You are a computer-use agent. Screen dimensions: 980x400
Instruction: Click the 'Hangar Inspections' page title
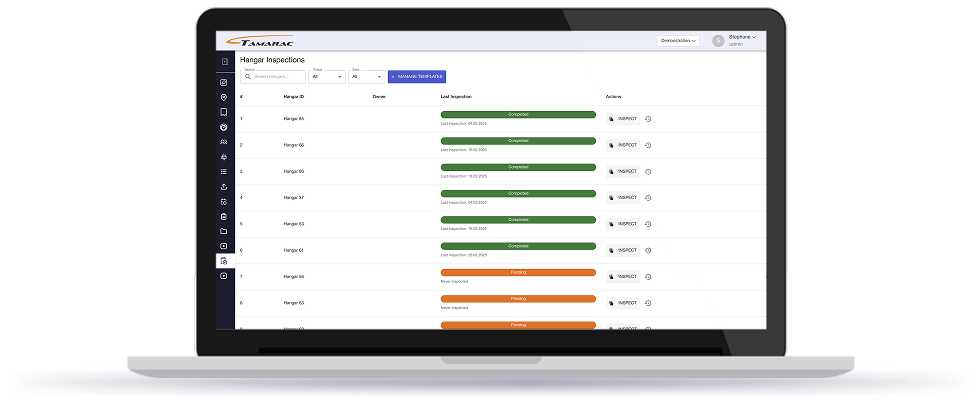coord(272,60)
